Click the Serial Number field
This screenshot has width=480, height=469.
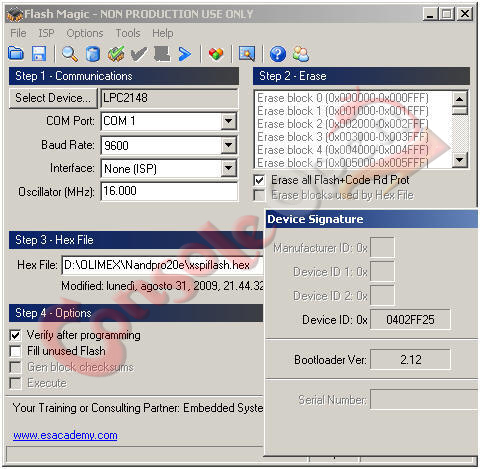click(424, 399)
